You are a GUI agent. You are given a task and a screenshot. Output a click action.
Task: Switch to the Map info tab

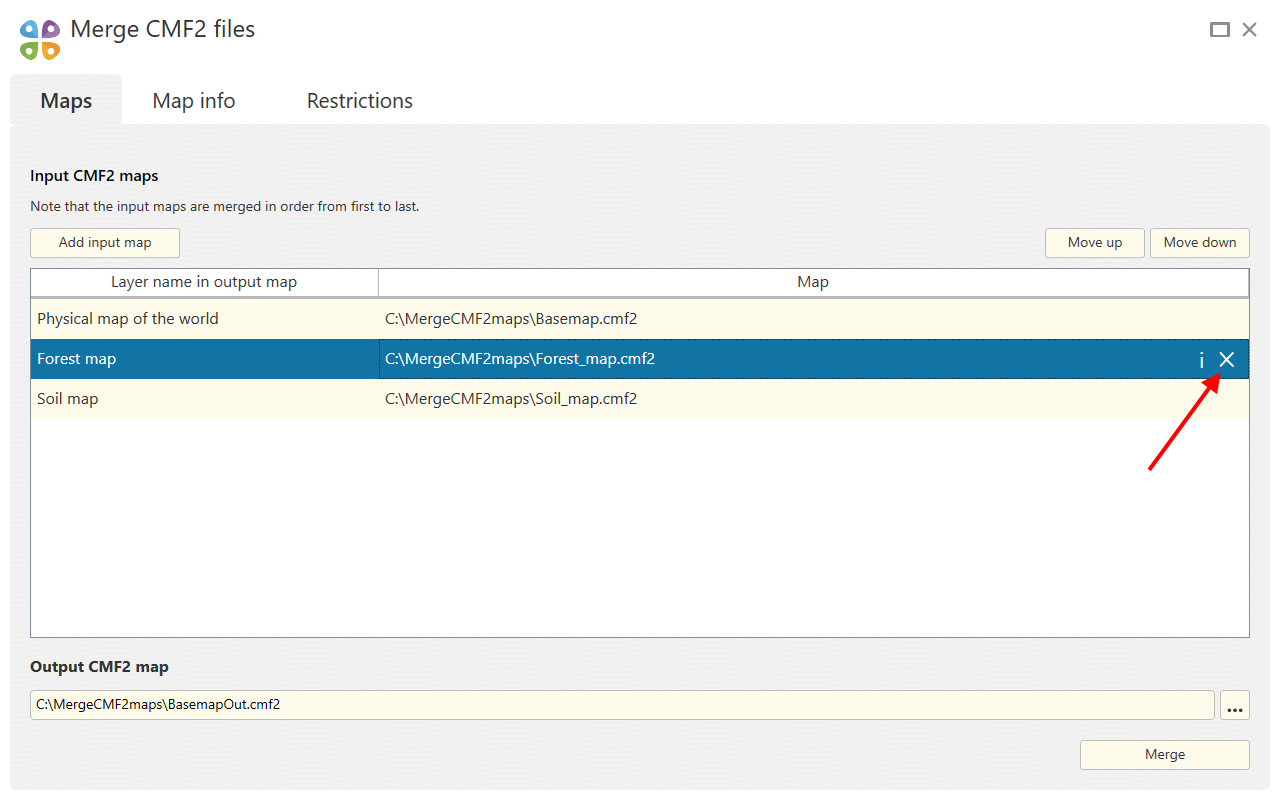[x=194, y=101]
